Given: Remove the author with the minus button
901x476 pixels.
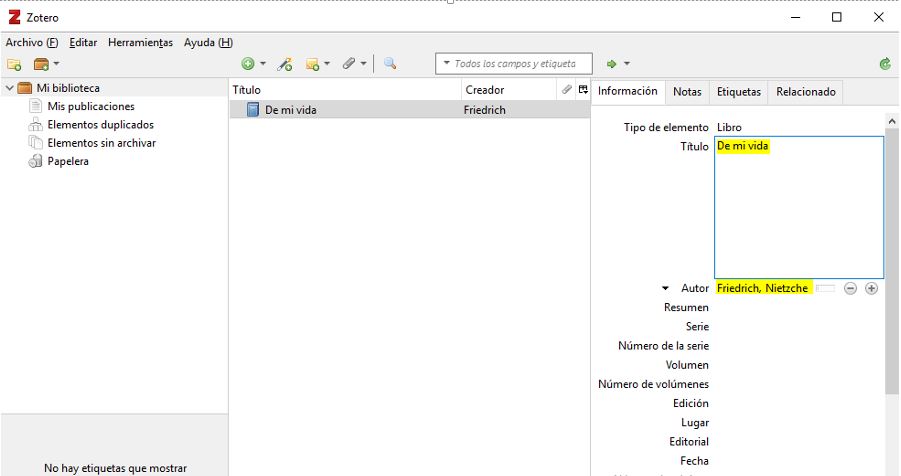Looking at the screenshot, I should [x=850, y=289].
